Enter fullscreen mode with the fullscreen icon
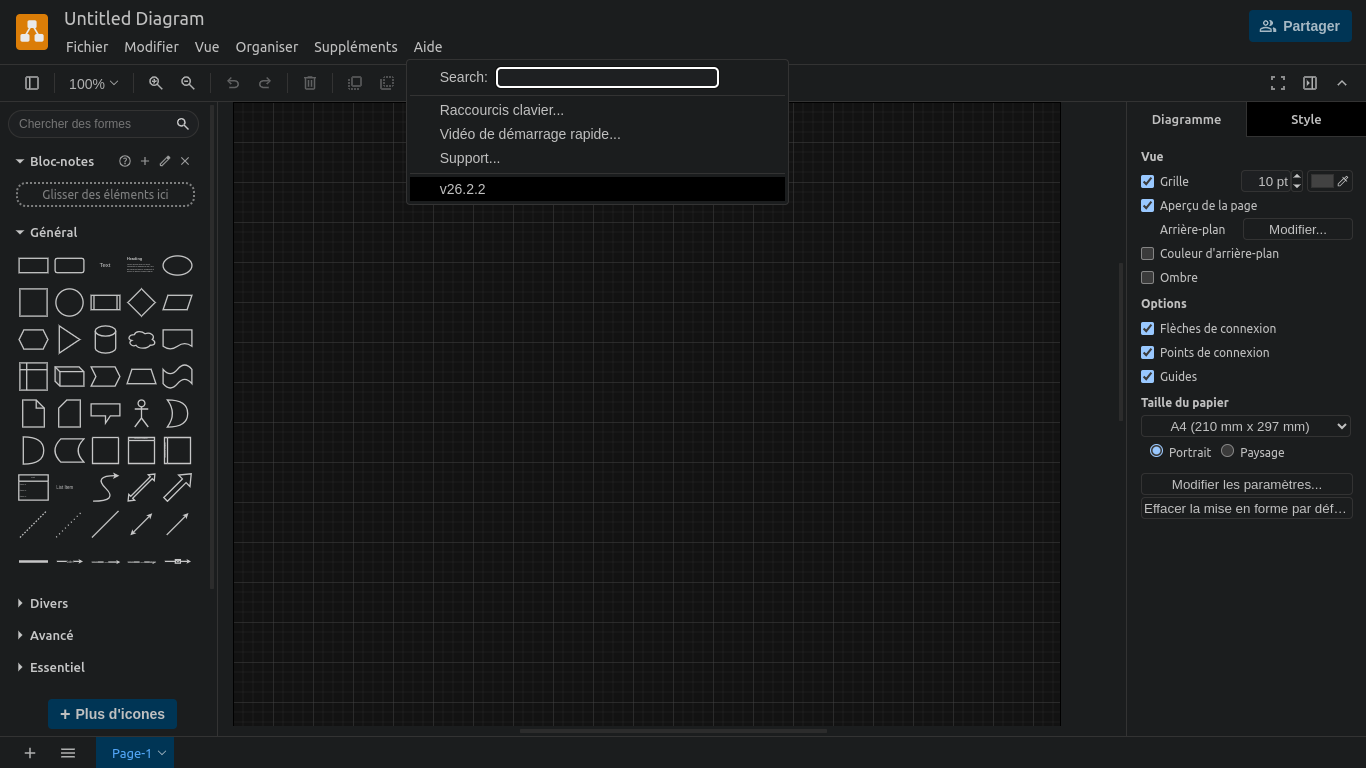 [x=1278, y=83]
